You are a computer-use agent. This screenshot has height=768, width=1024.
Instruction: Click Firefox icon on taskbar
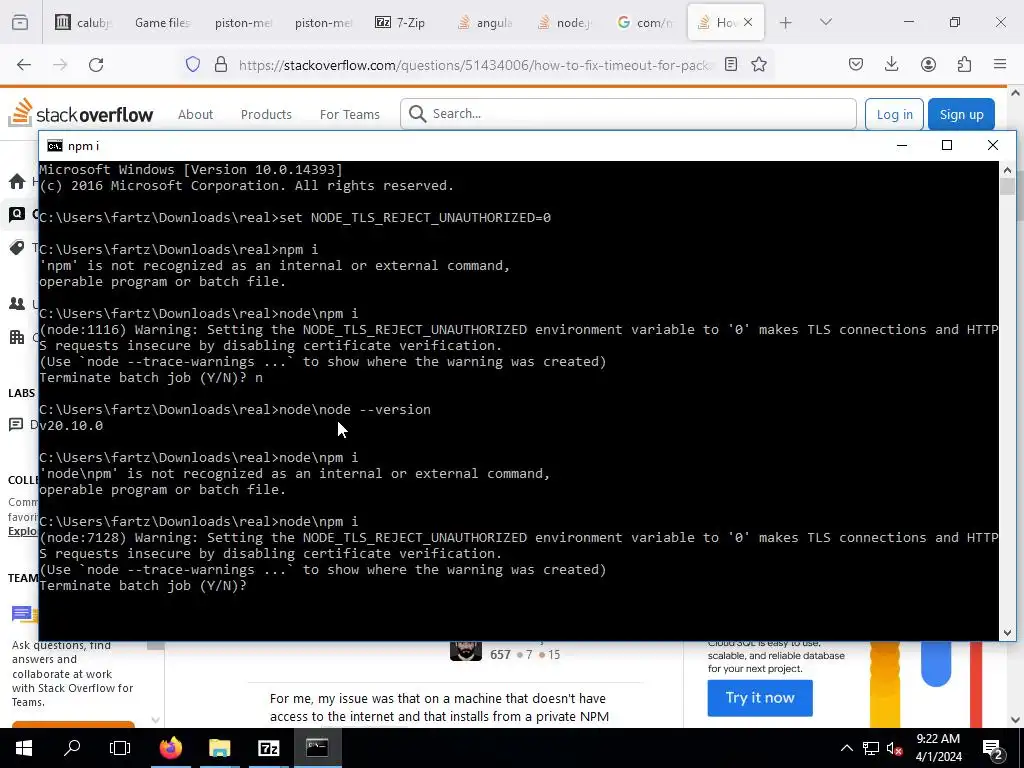click(171, 748)
